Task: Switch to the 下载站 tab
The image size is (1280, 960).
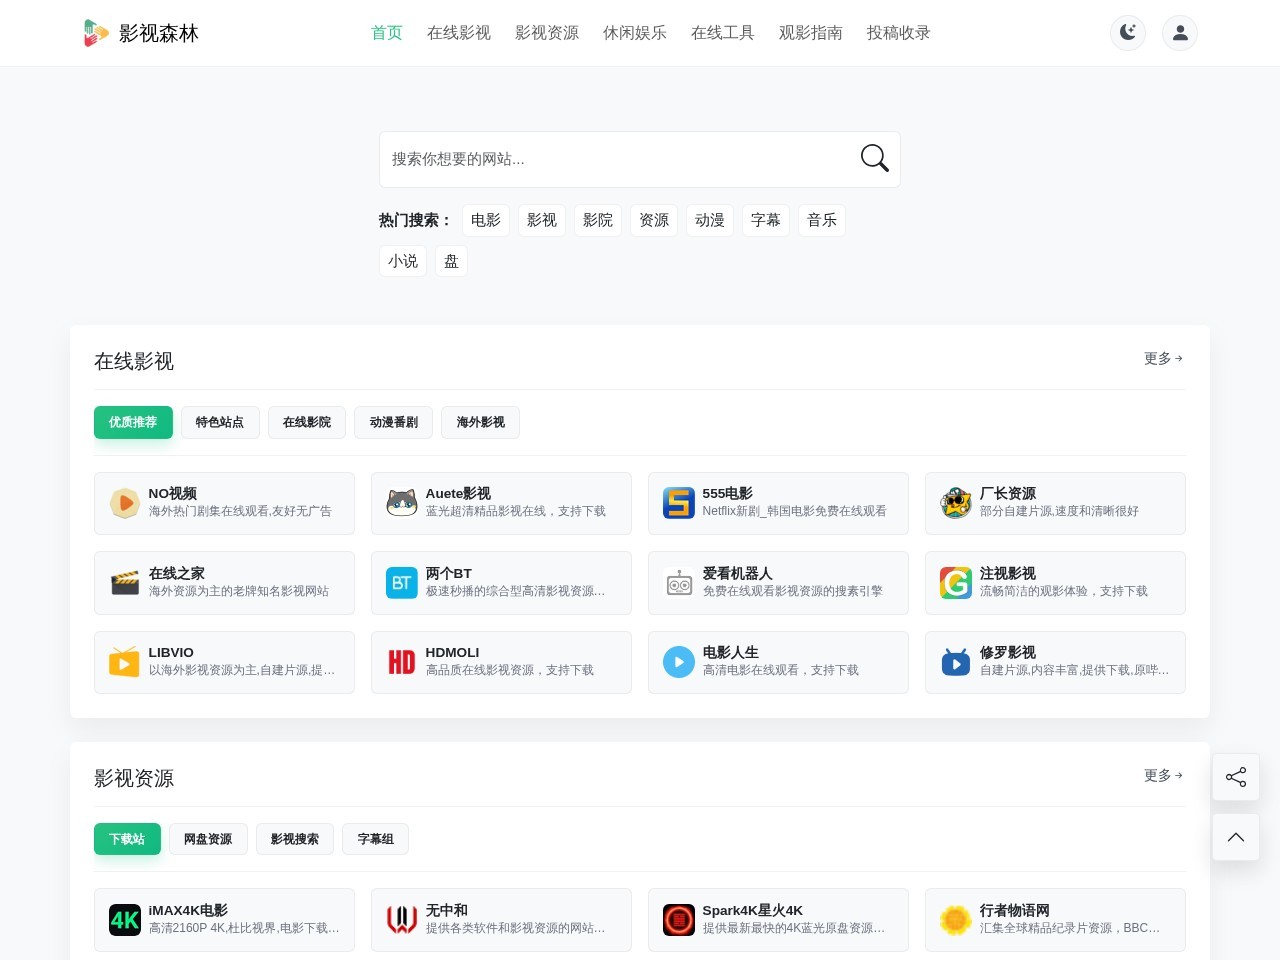Action: point(127,839)
